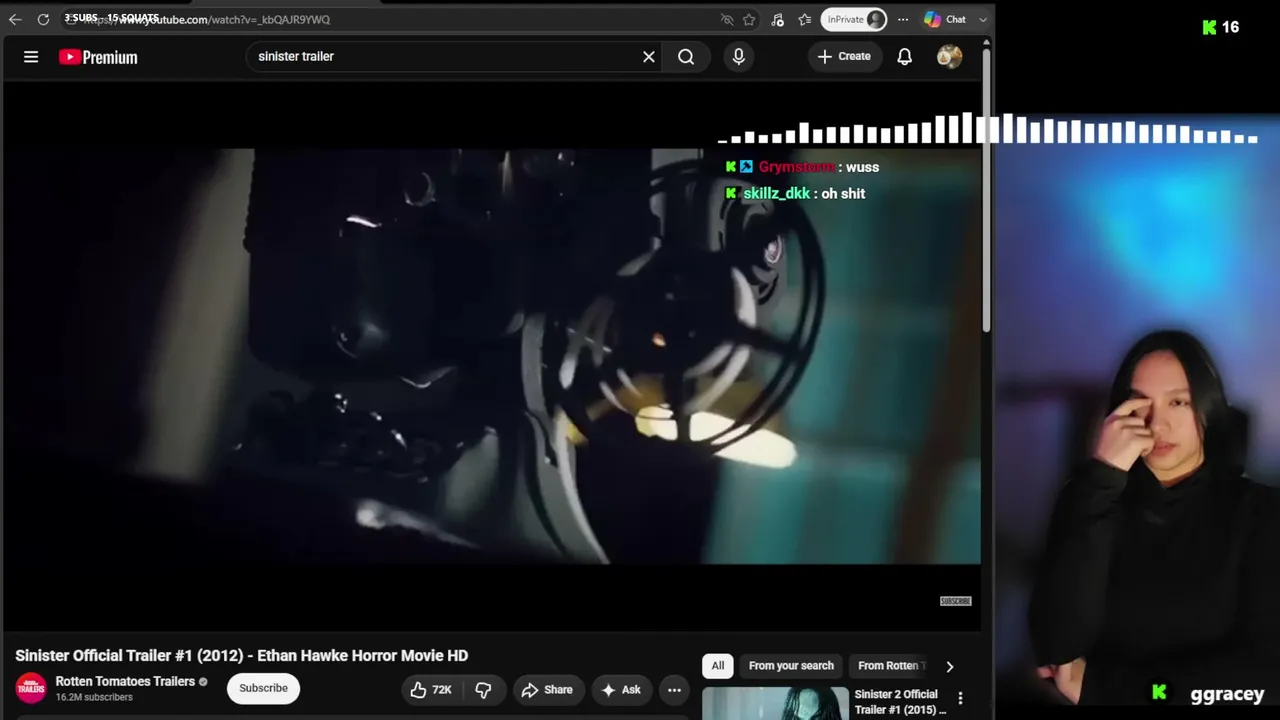Click the page vertical scrollbar
Viewport: 1280px width, 720px height.
(987, 190)
